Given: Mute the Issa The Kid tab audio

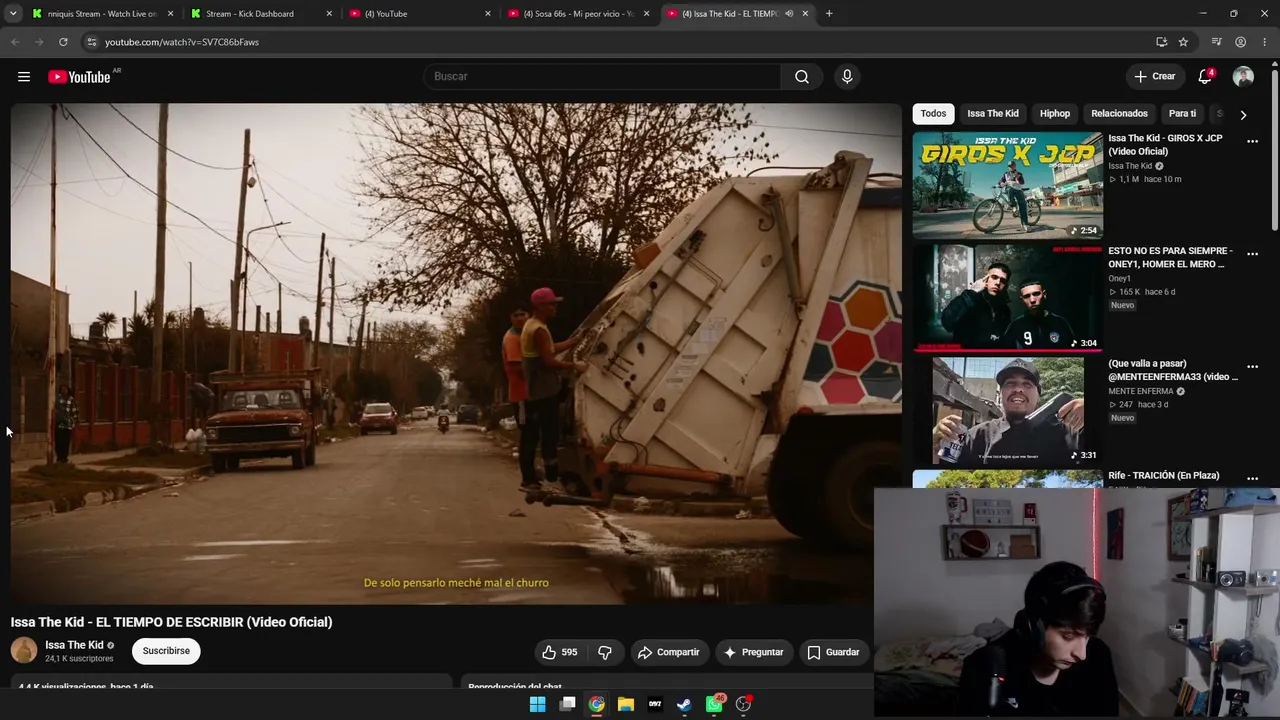Looking at the screenshot, I should [x=789, y=14].
